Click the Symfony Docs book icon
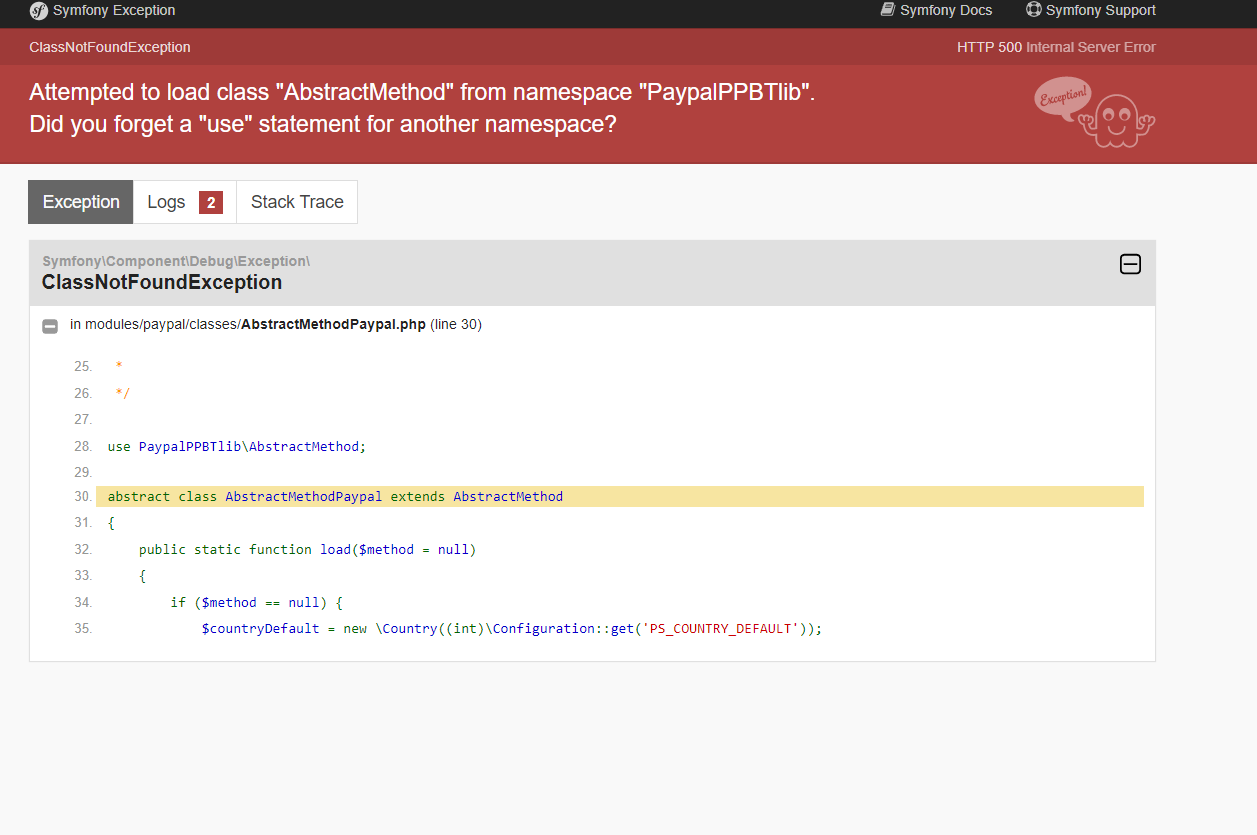Image resolution: width=1257 pixels, height=835 pixels. [887, 10]
